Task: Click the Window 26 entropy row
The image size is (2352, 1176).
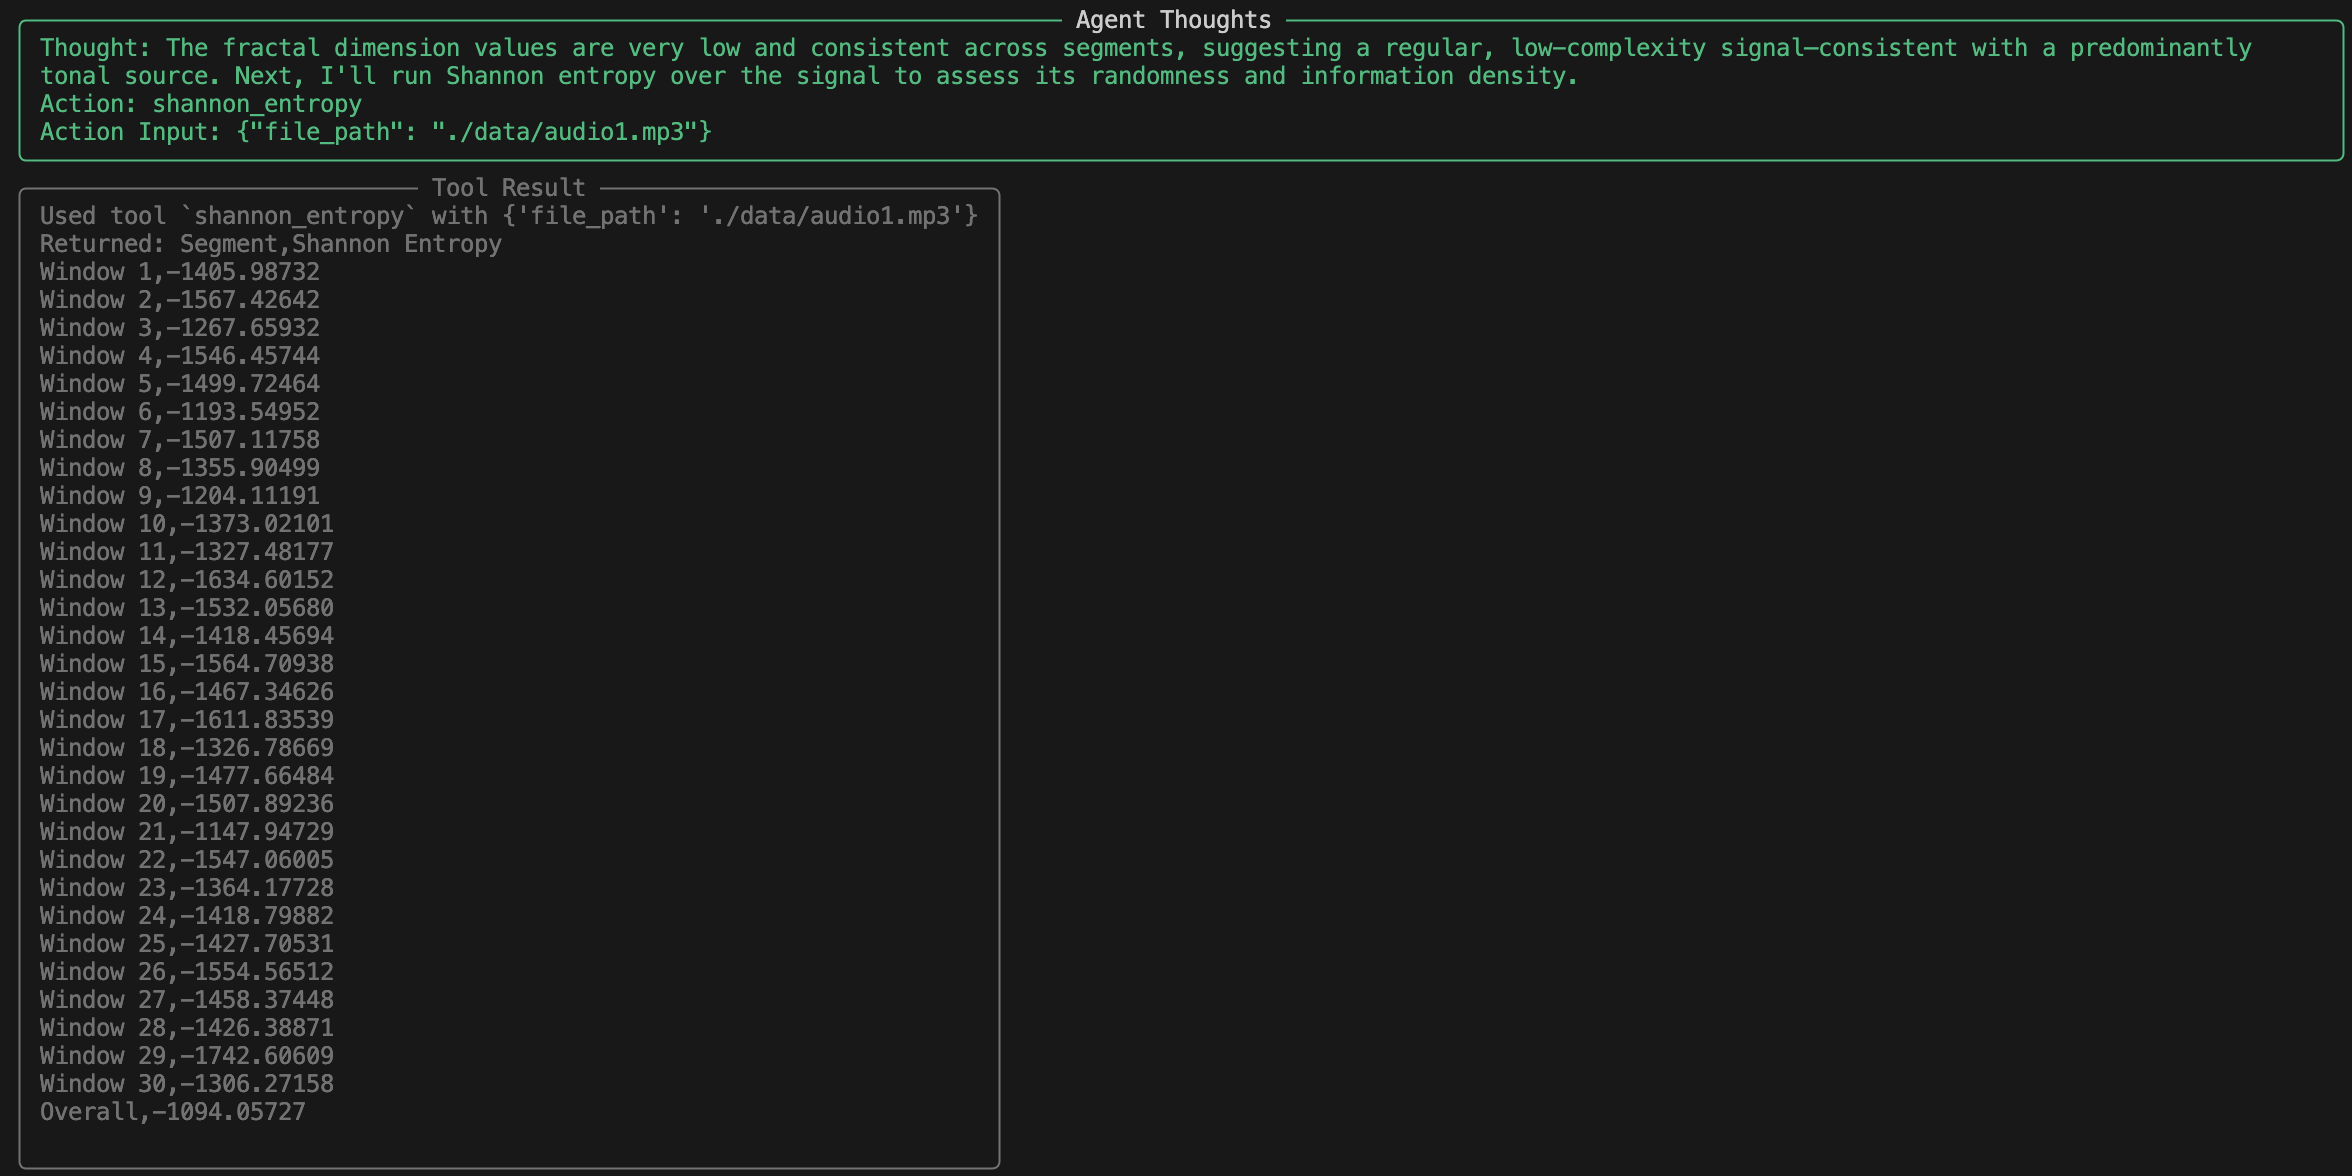Action: tap(187, 972)
